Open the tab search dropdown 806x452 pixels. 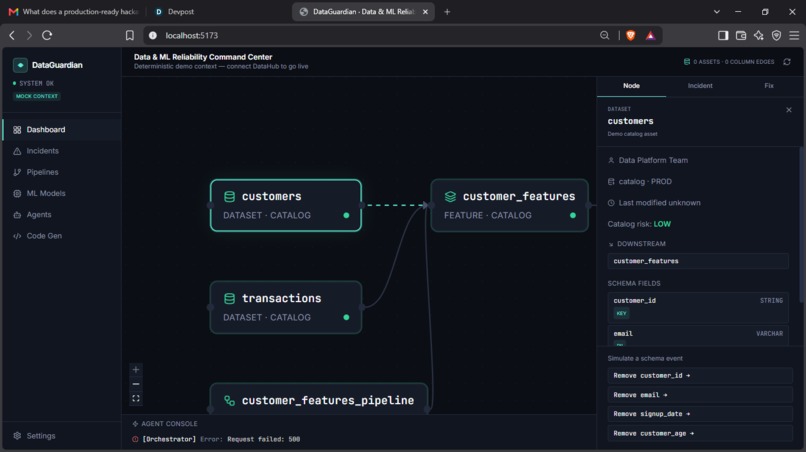pos(717,12)
